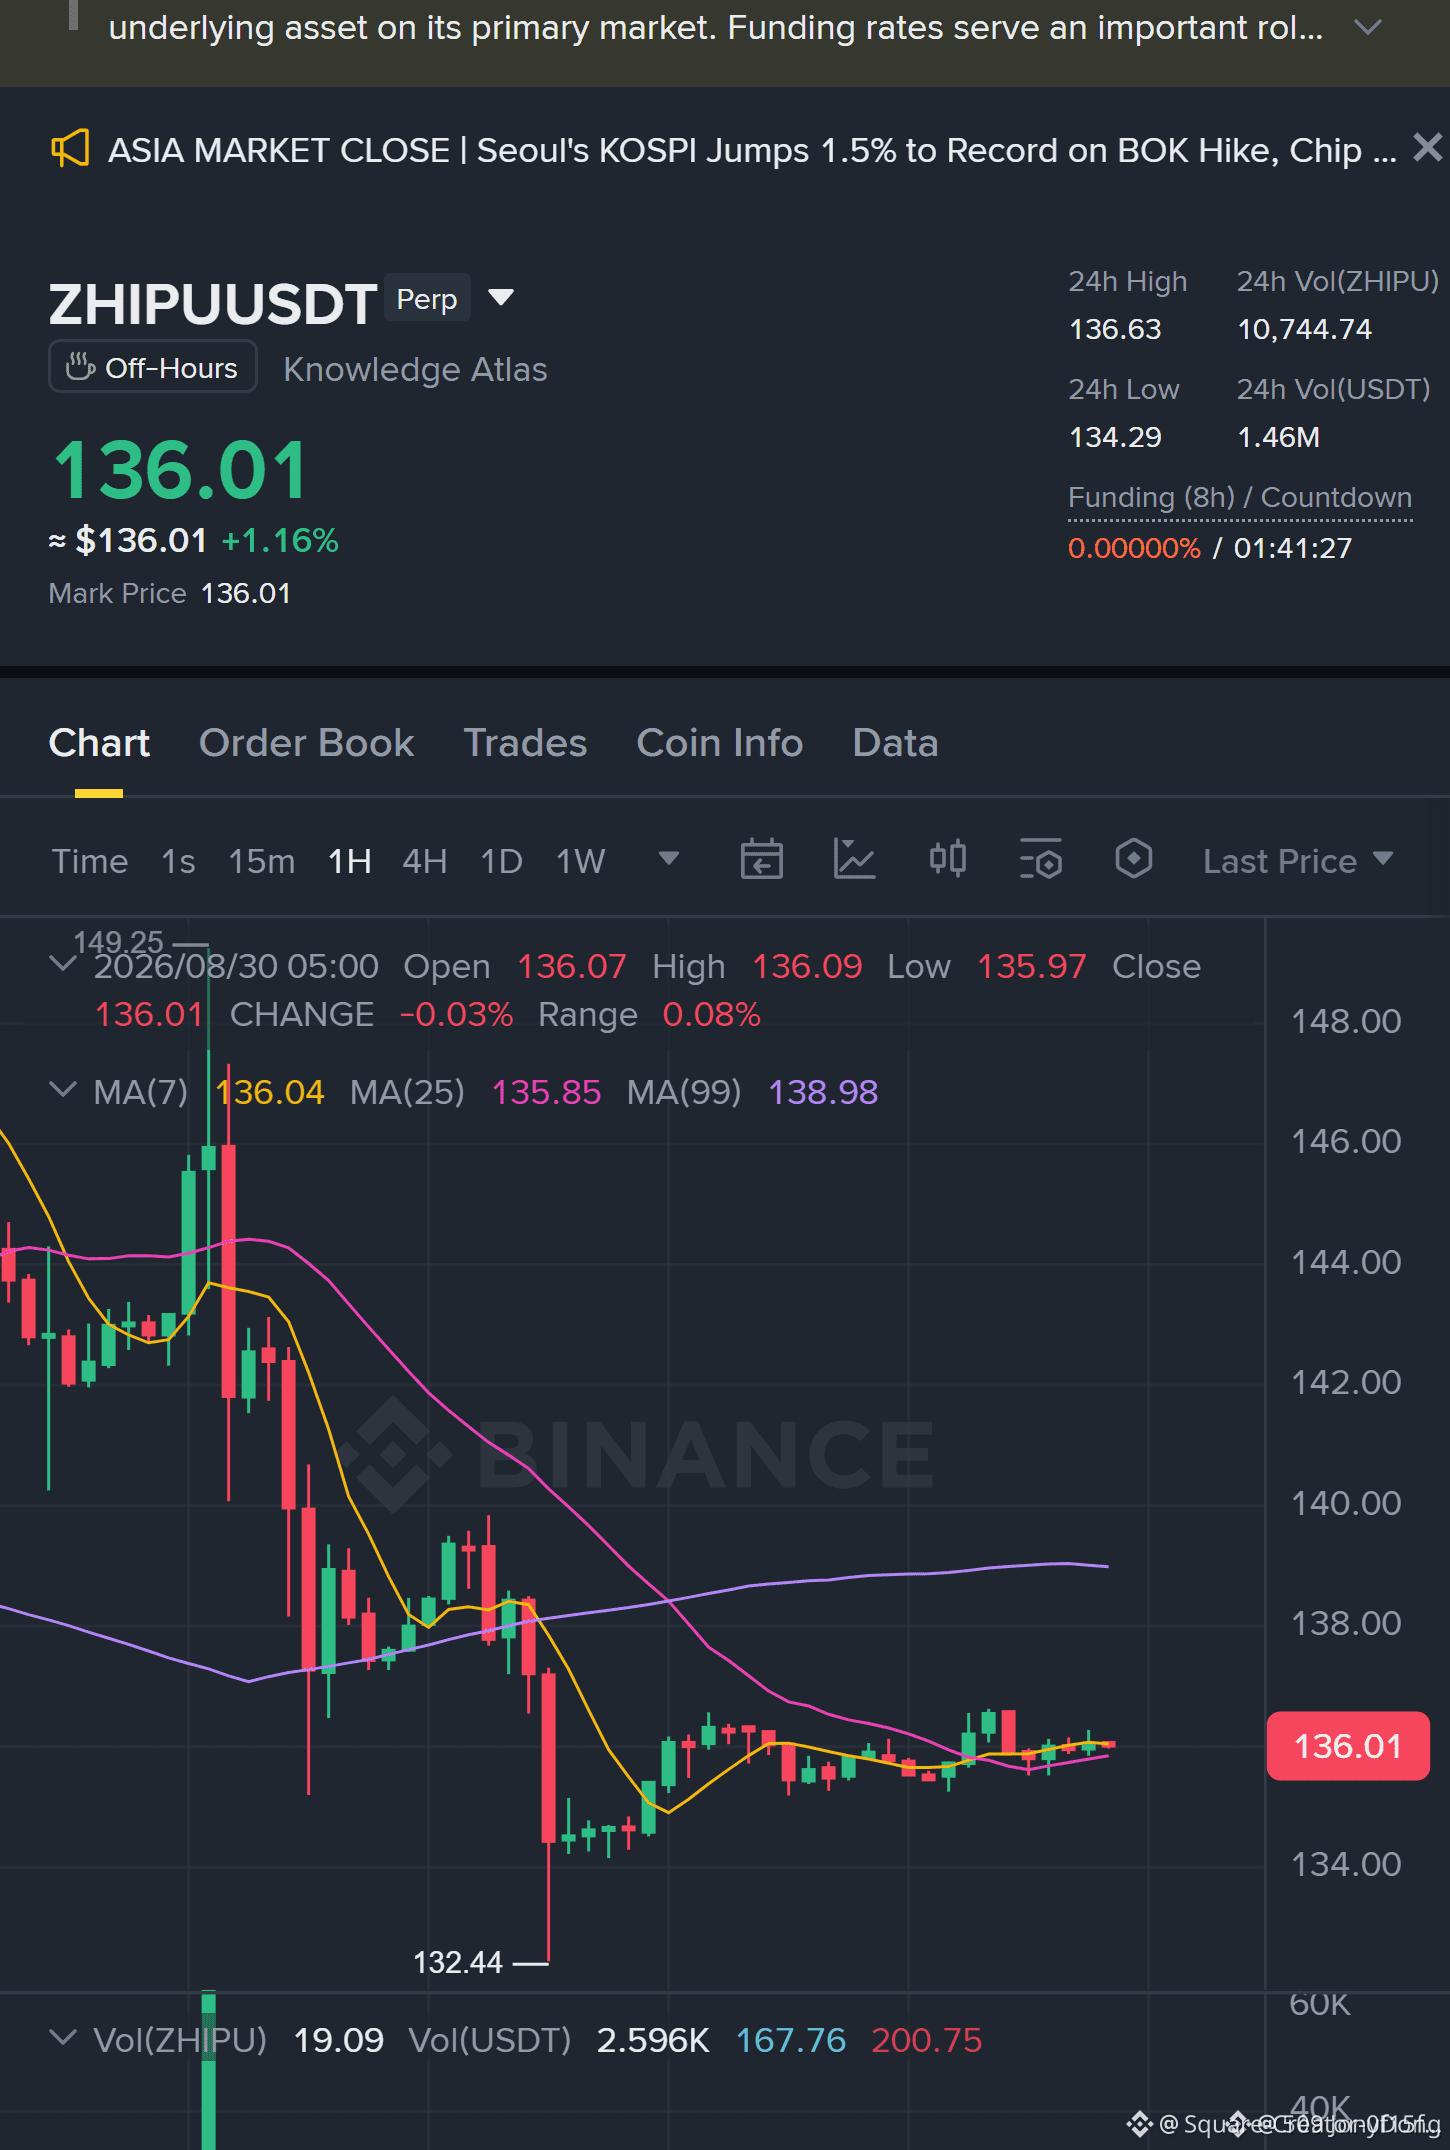Image resolution: width=1450 pixels, height=2150 pixels.
Task: Expand the funding rate notice chevron
Action: pos(1367,28)
